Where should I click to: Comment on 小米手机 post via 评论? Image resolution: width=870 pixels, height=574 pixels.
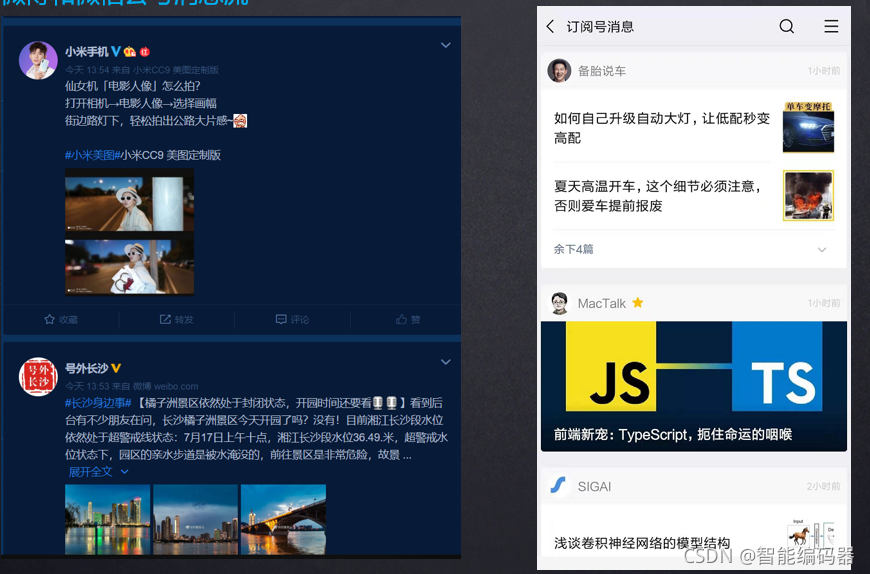pos(292,320)
